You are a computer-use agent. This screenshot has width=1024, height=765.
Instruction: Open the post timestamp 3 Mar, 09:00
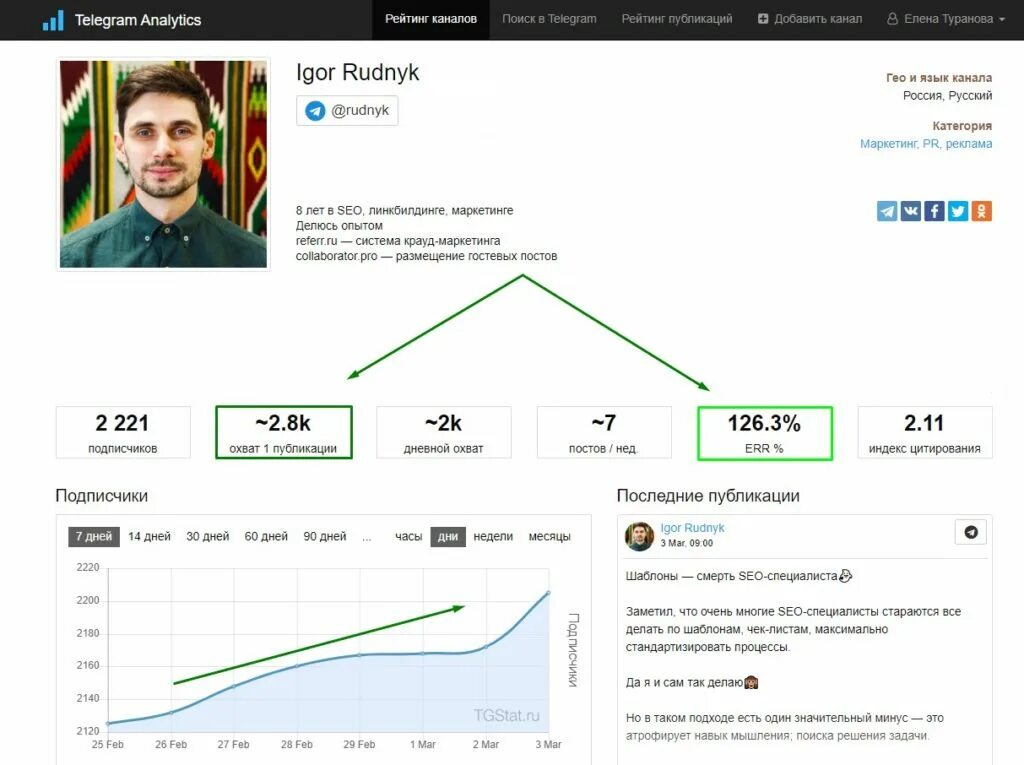pos(686,543)
